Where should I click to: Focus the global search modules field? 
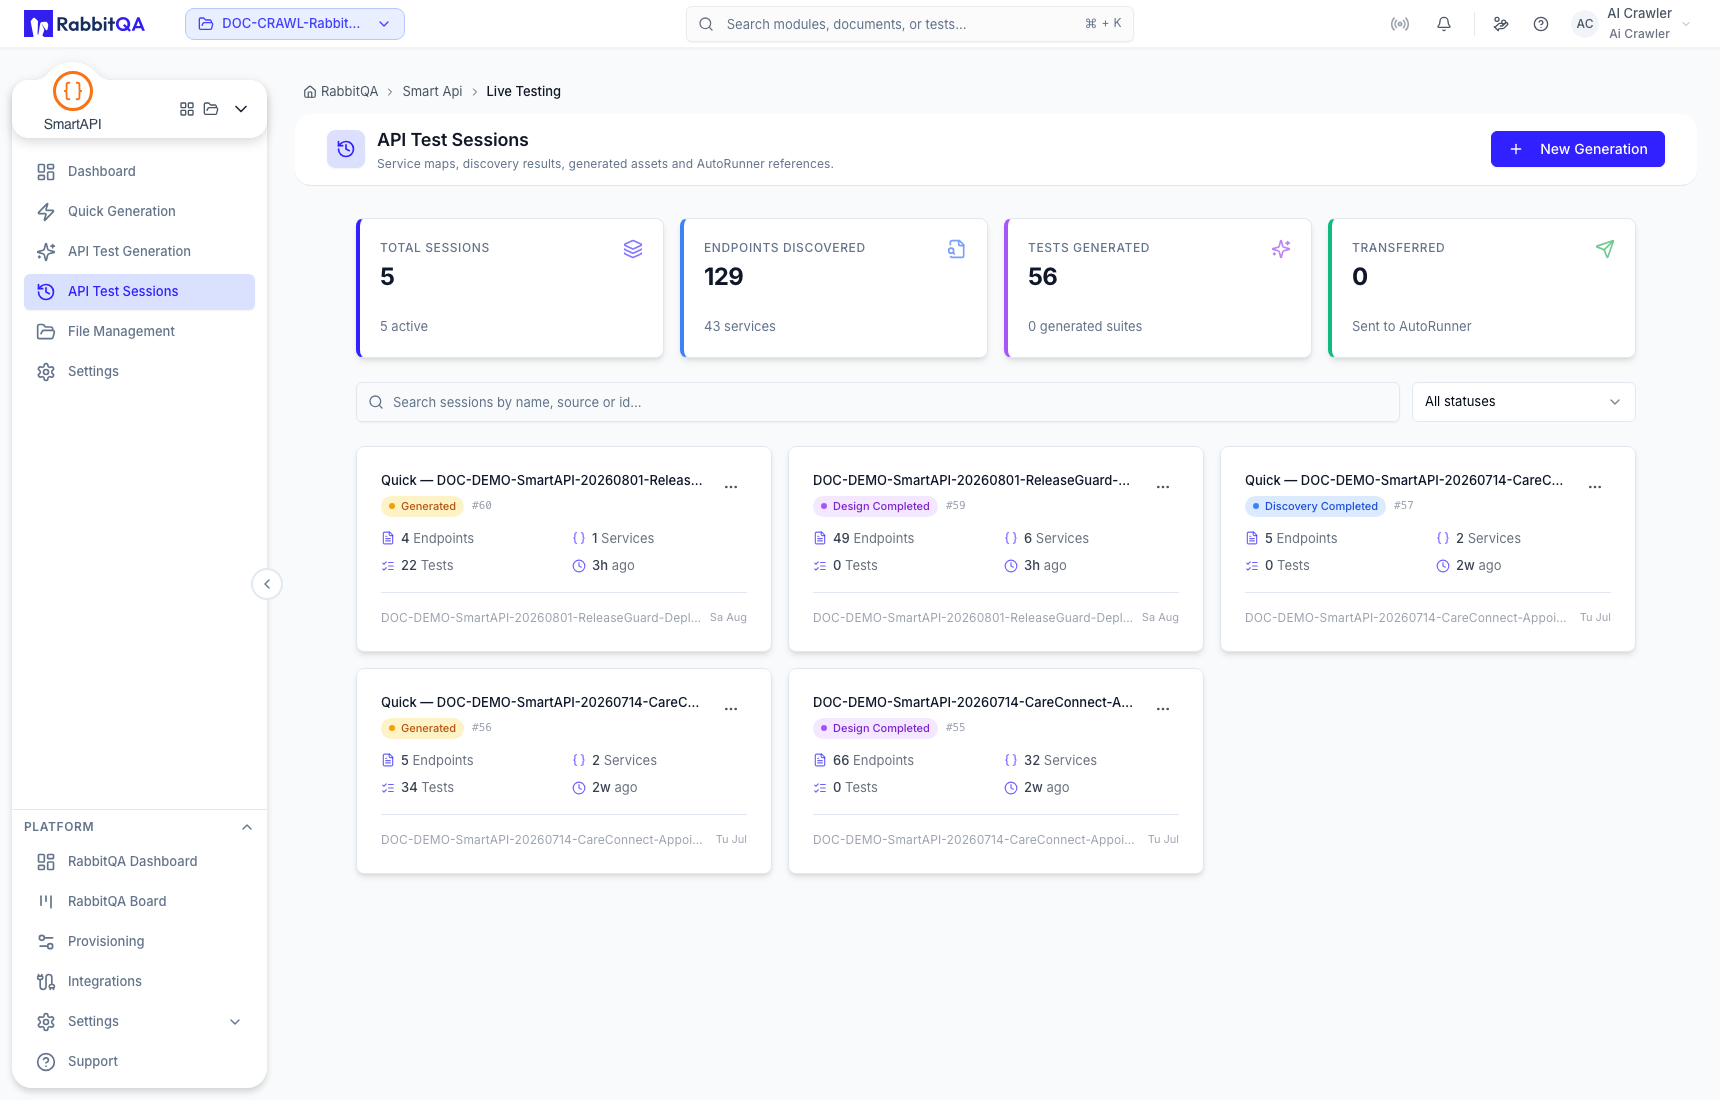pos(909,24)
